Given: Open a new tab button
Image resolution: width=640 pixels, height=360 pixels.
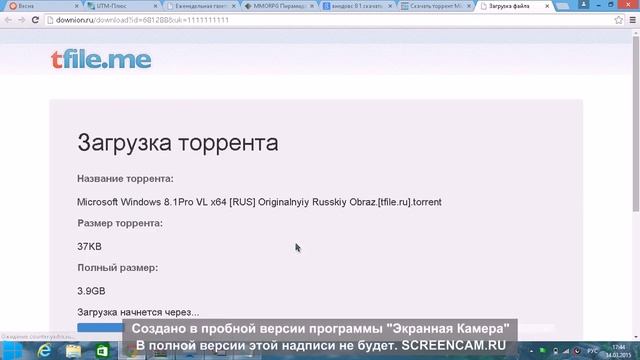Looking at the screenshot, I should tap(563, 6).
